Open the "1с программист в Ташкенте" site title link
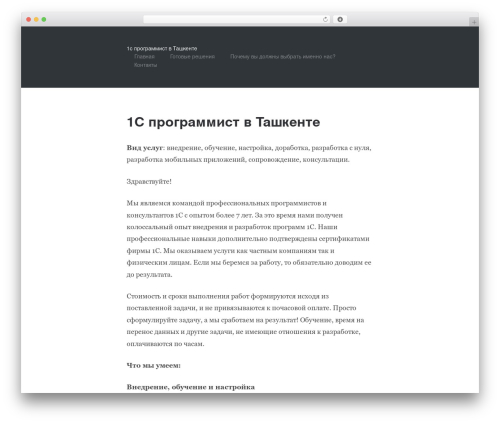The height and width of the screenshot is (423, 500). (162, 49)
